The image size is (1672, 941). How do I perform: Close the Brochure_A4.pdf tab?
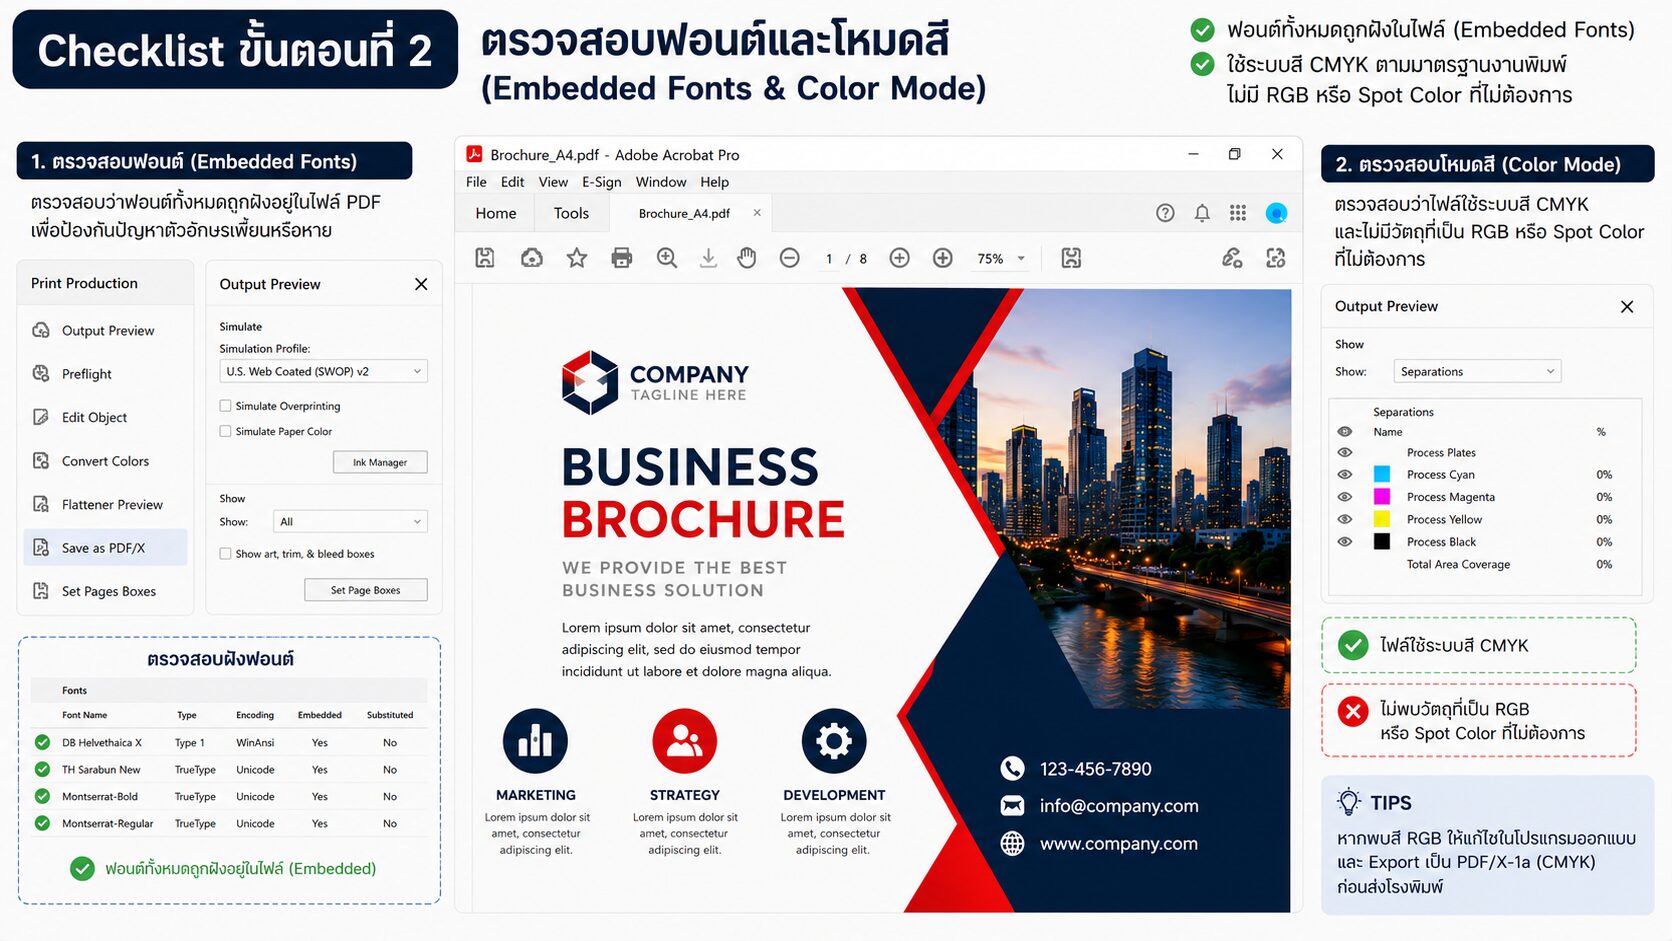[x=757, y=213]
